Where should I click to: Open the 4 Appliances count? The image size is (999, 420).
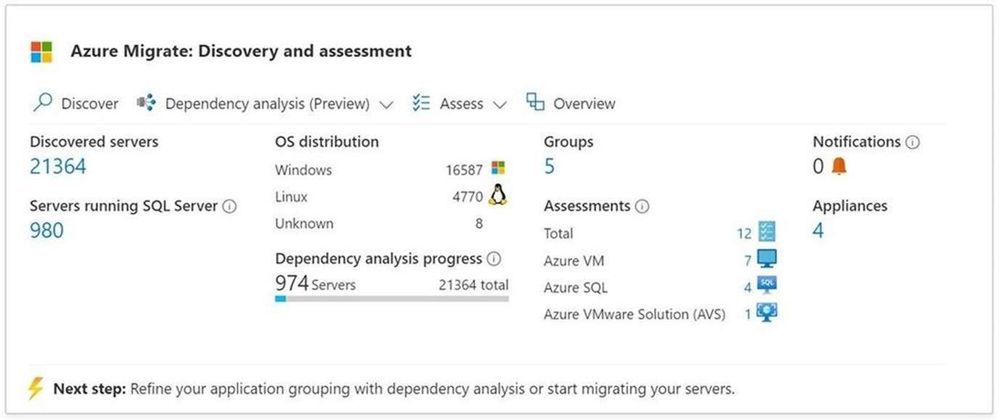coord(818,231)
